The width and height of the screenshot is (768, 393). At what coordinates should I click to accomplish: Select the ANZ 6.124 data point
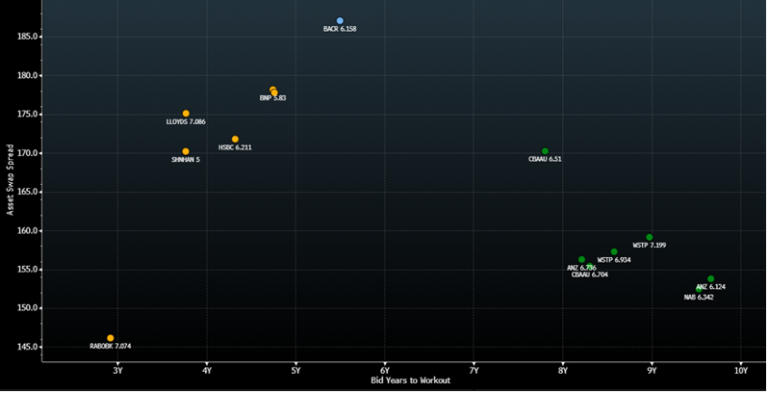711,279
